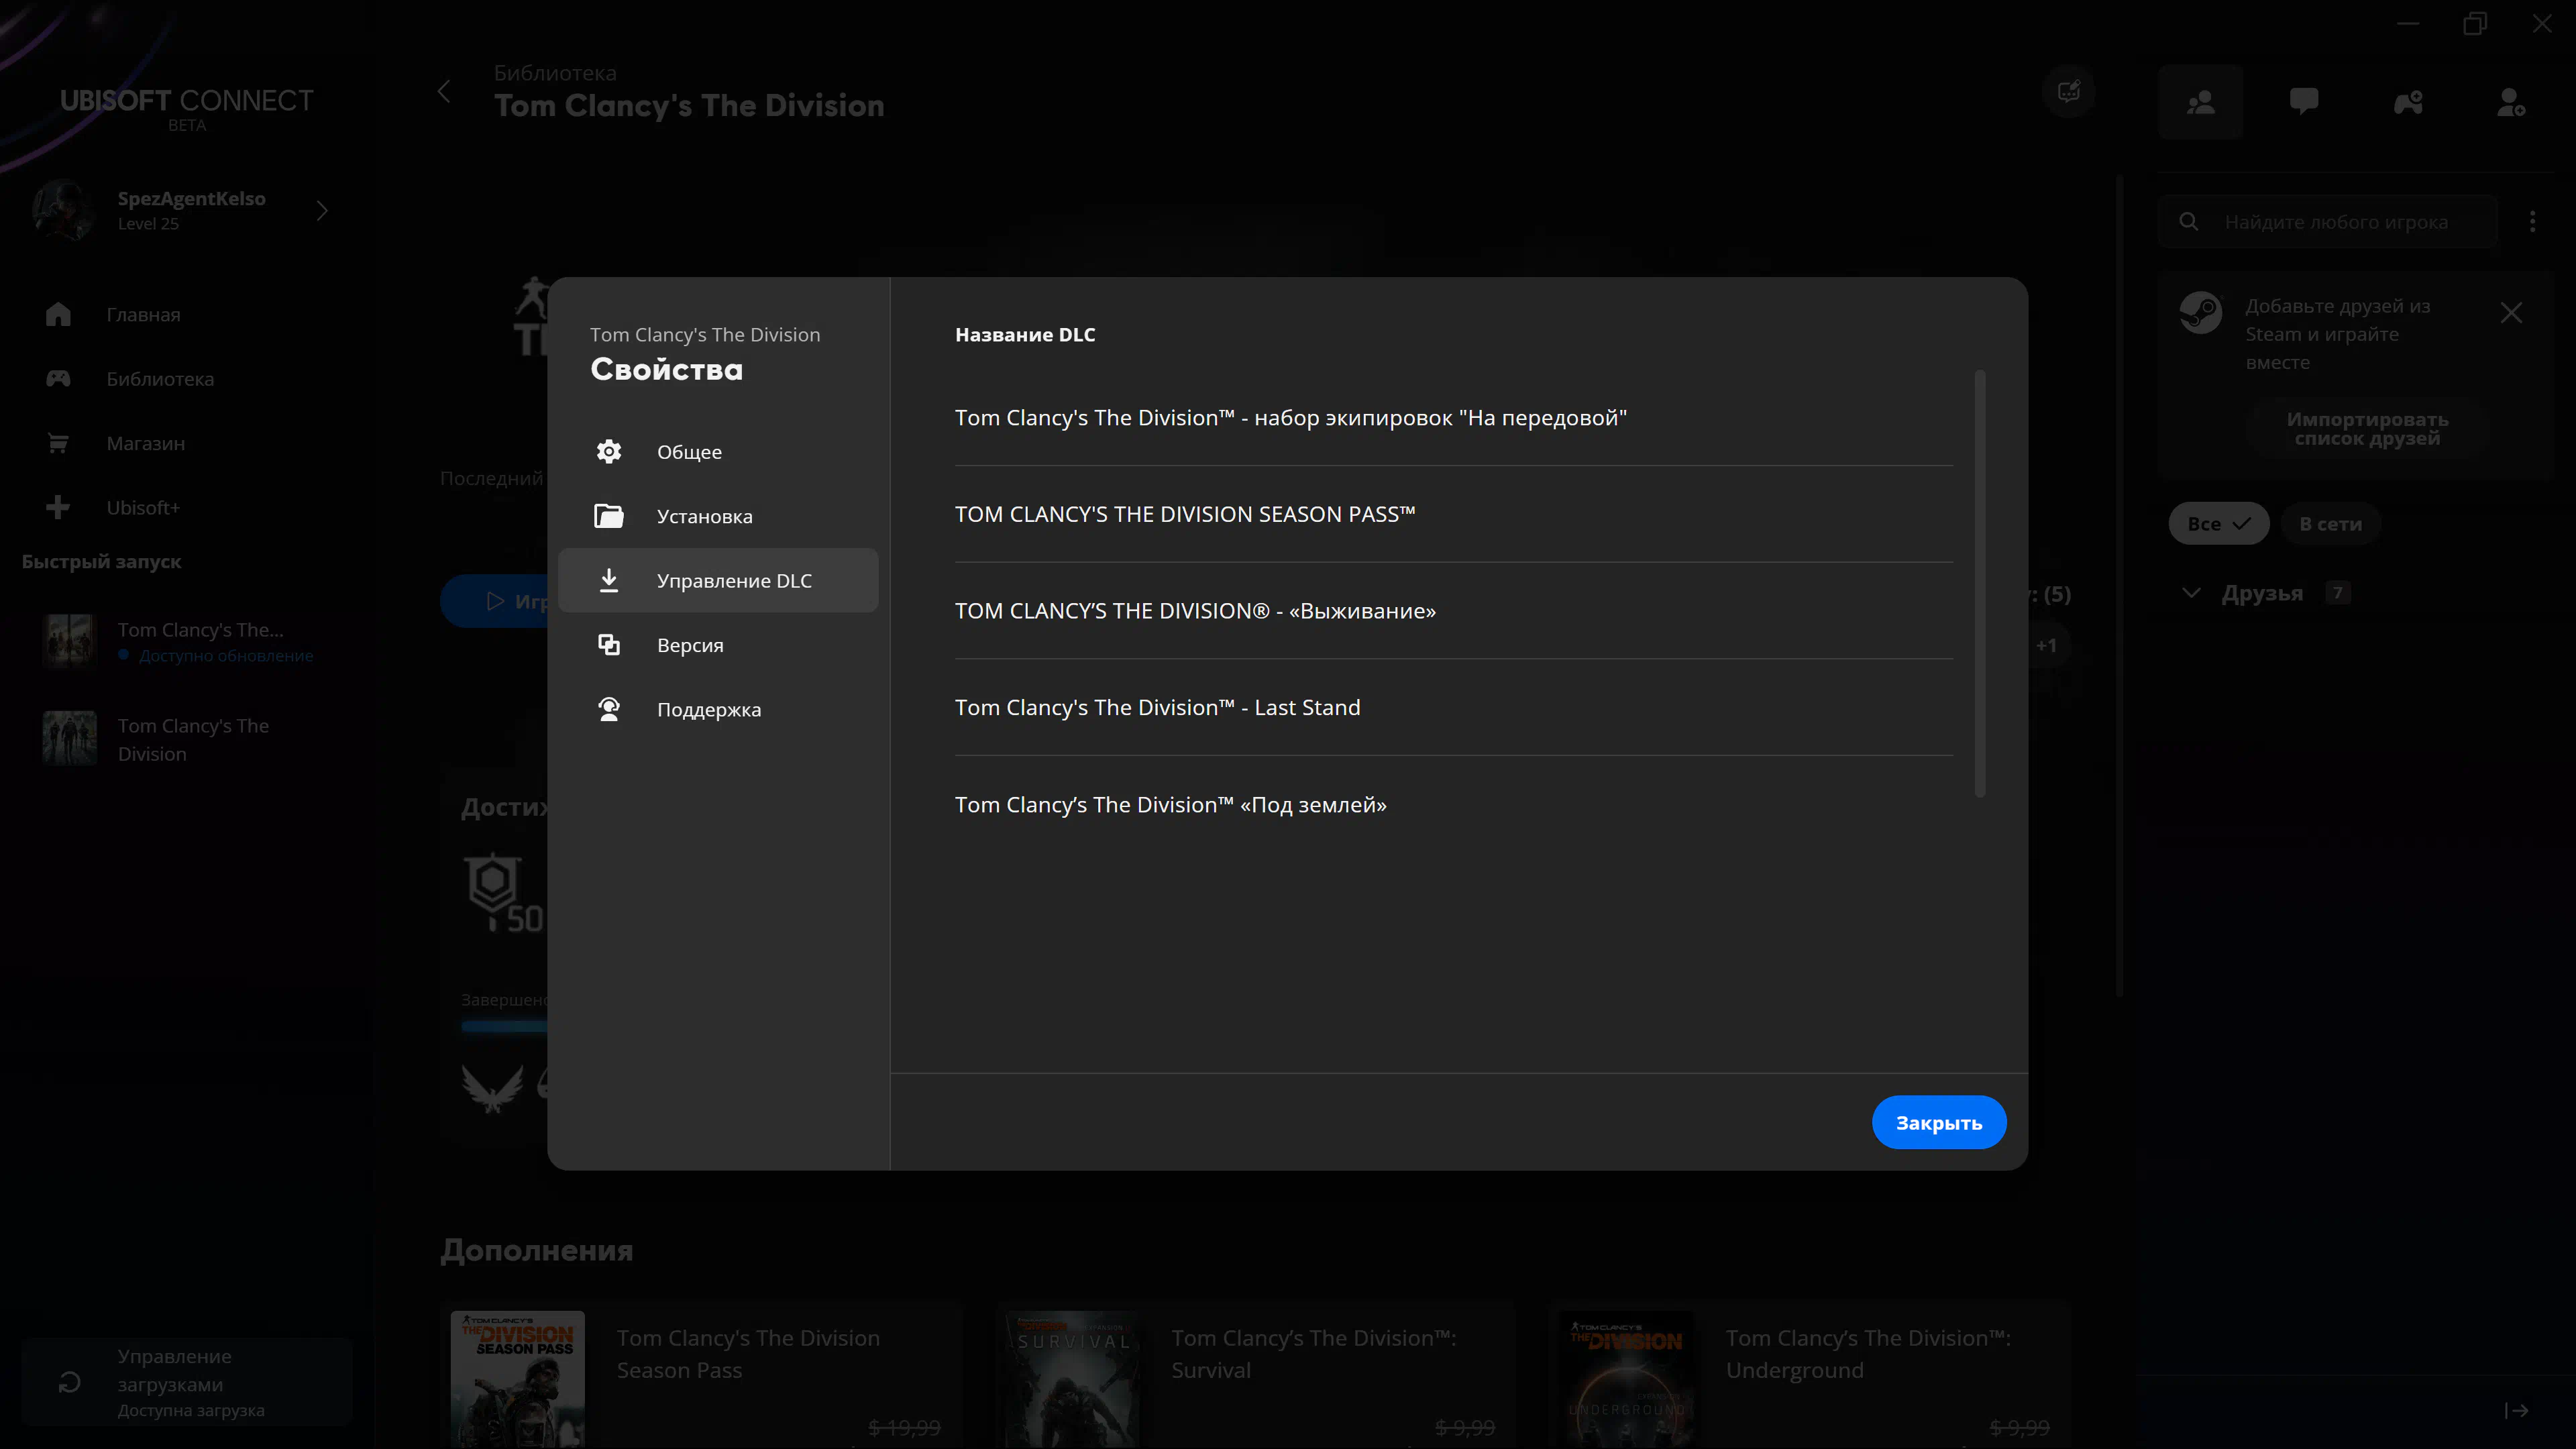Close the properties dialog with Закрыть

(x=1938, y=1122)
